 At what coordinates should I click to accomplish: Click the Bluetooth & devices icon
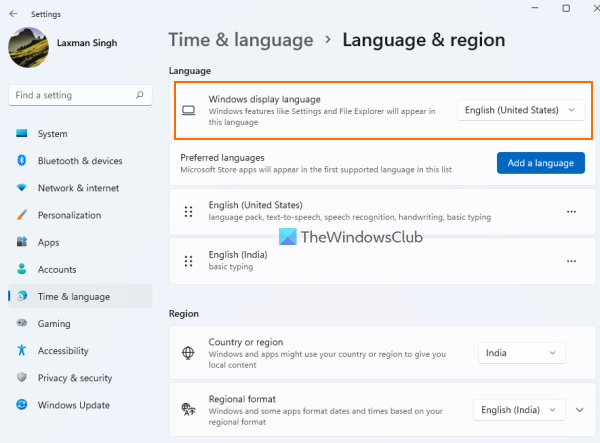click(22, 161)
